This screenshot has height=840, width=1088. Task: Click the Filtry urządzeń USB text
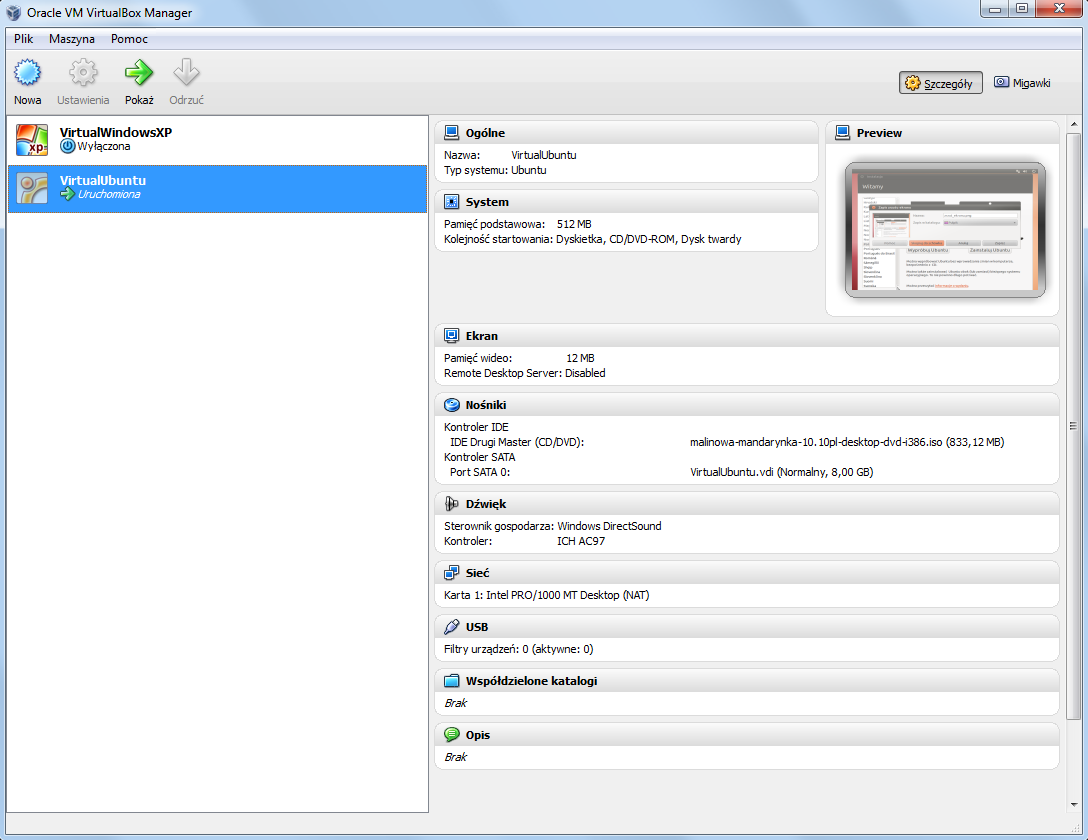[x=518, y=649]
